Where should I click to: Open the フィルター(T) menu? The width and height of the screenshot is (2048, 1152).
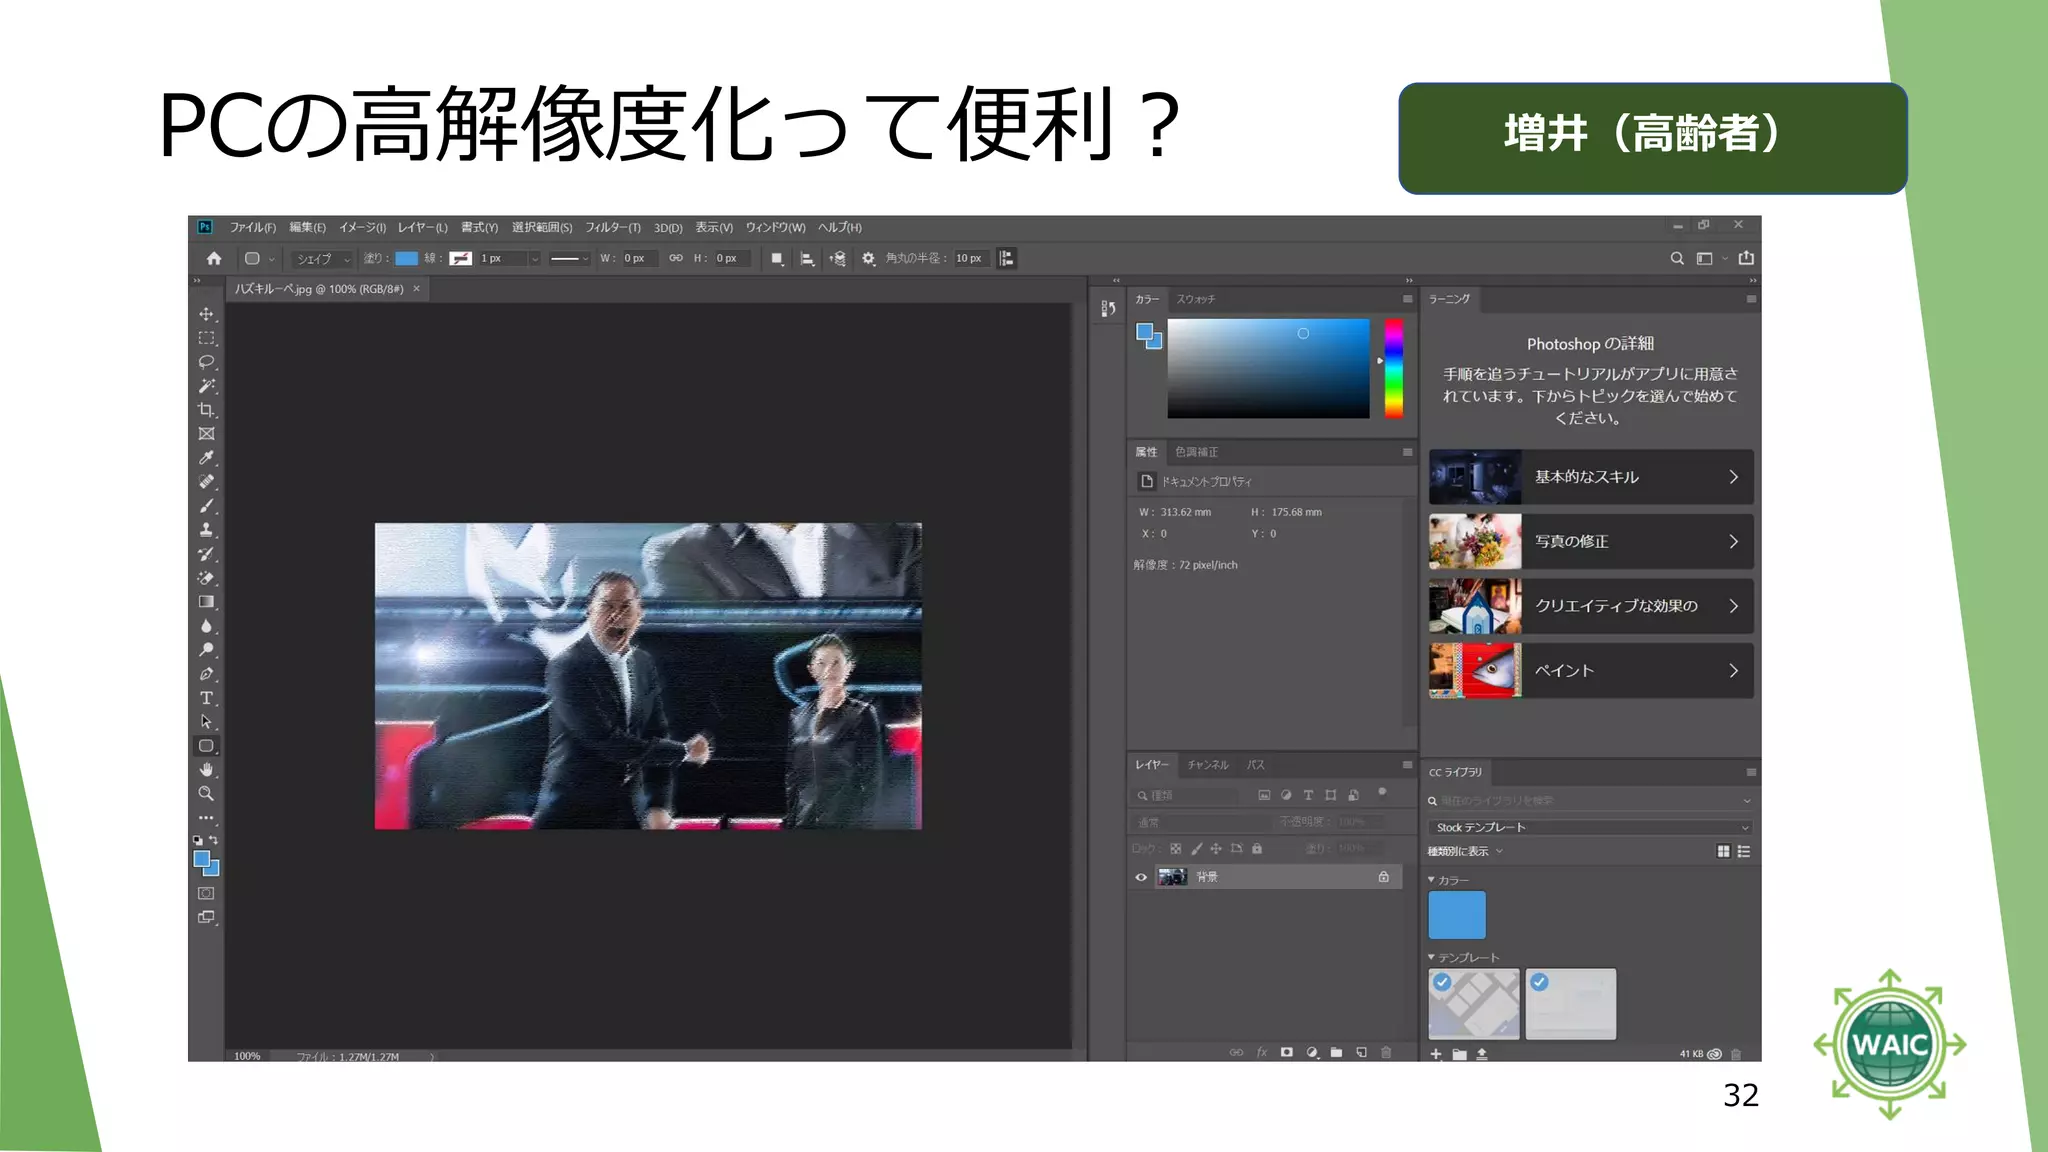[613, 227]
